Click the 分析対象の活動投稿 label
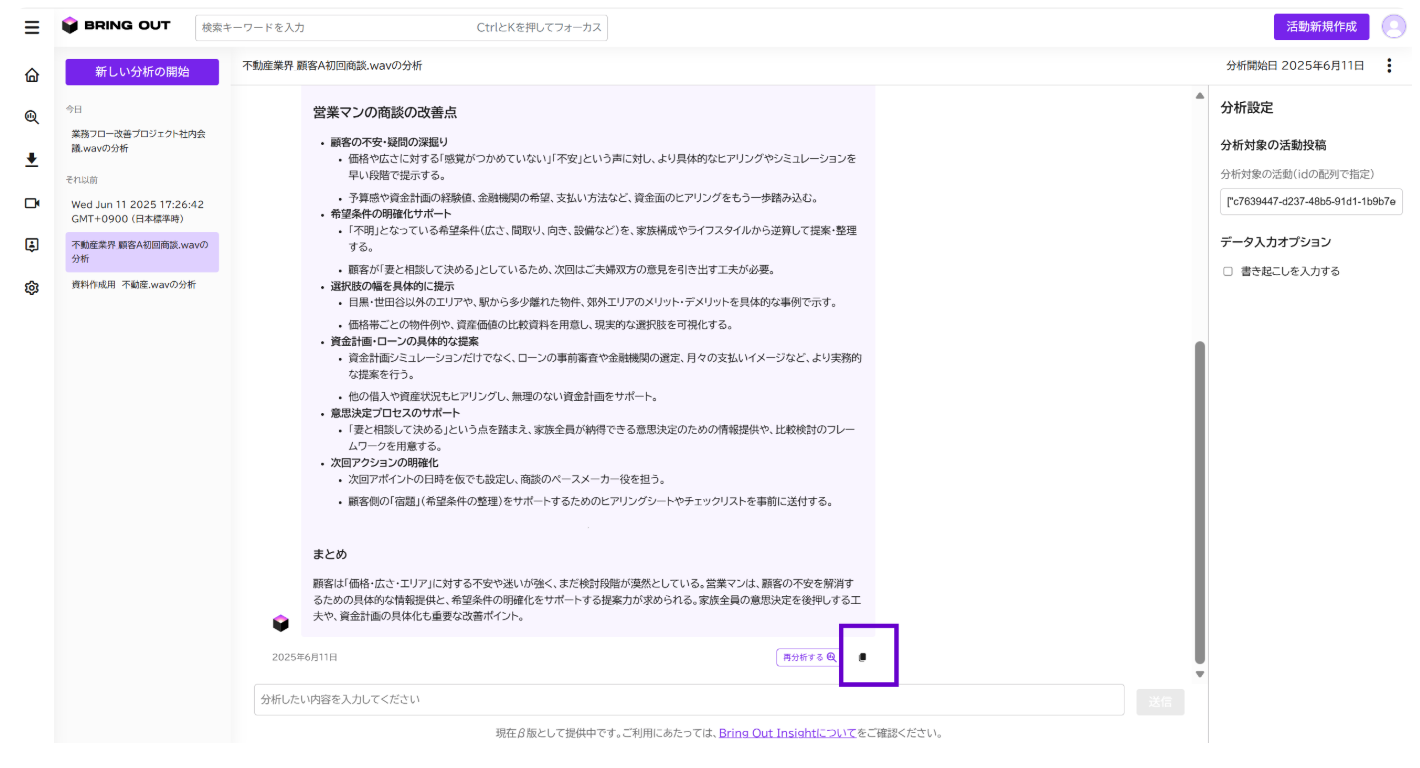 pyautogui.click(x=1273, y=145)
